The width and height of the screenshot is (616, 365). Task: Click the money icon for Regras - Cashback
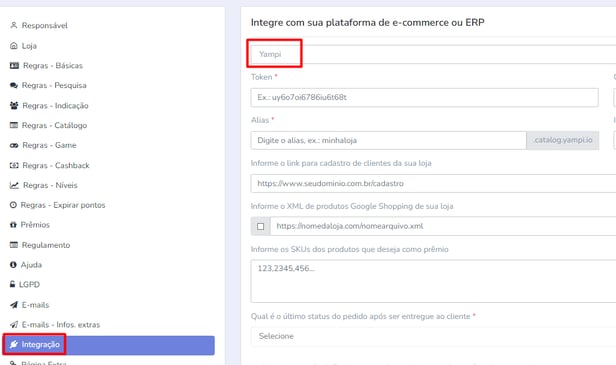tap(14, 165)
